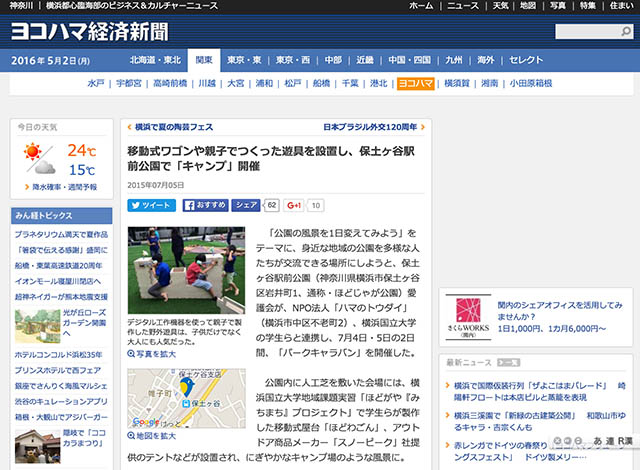Open 特集 in the top menu
The height and width of the screenshot is (470, 640).
pyautogui.click(x=588, y=6)
